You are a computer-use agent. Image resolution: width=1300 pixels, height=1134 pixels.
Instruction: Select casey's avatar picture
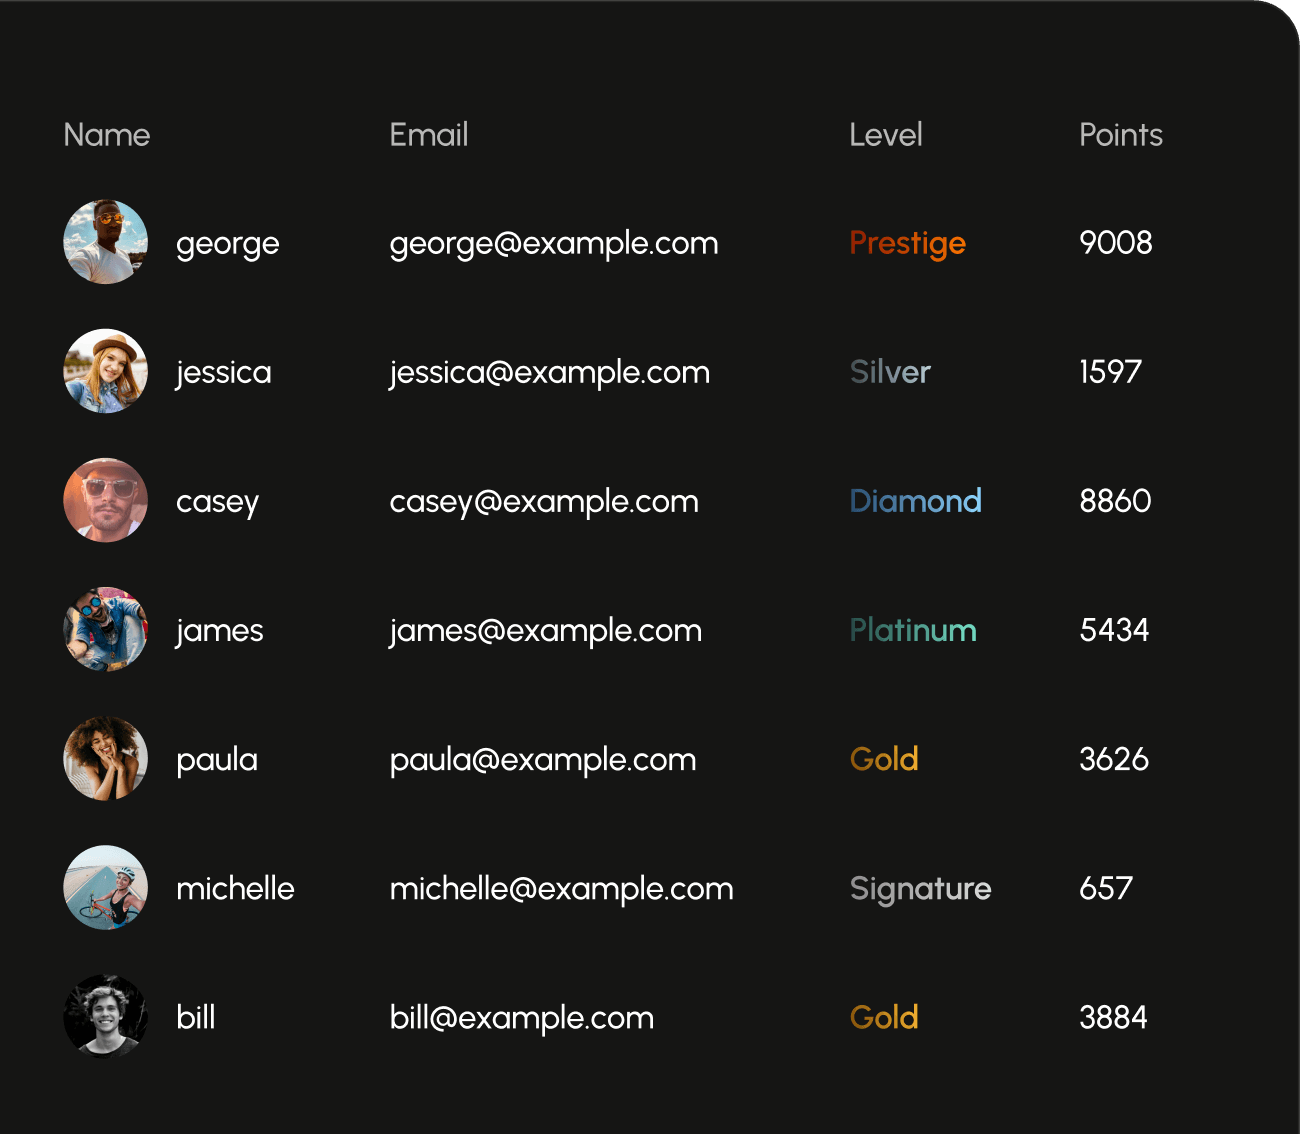pyautogui.click(x=105, y=500)
